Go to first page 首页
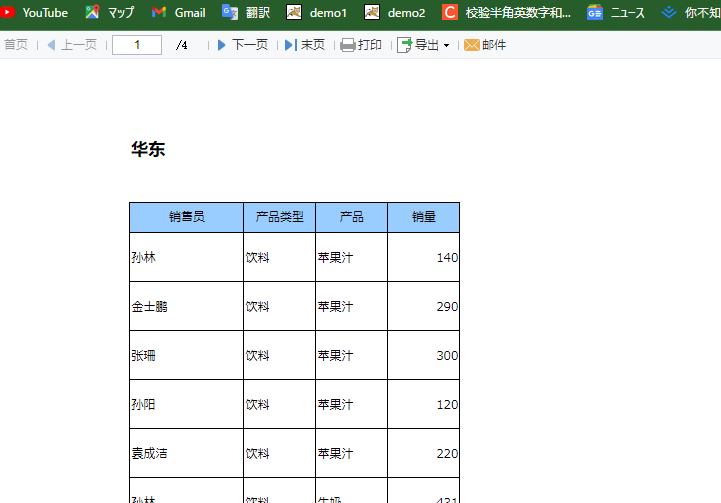This screenshot has width=721, height=503. click(16, 45)
